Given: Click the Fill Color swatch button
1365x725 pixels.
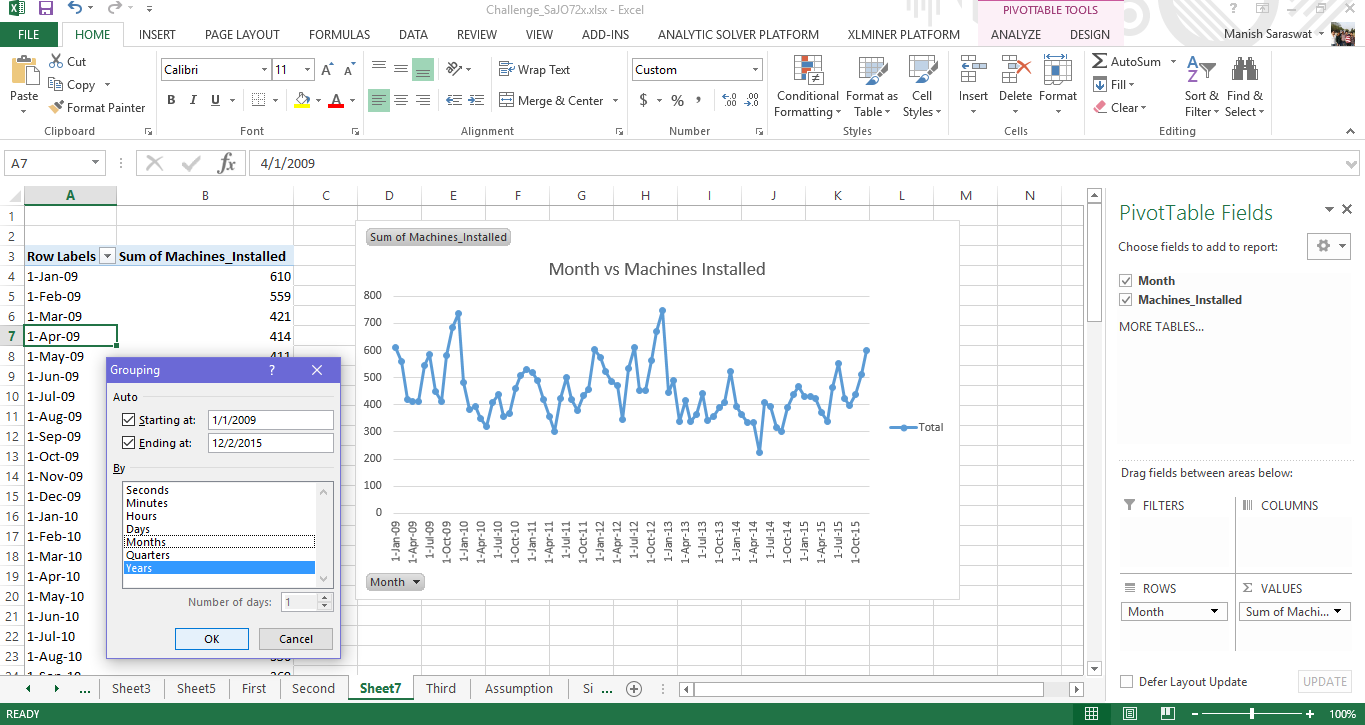Looking at the screenshot, I should point(302,101).
